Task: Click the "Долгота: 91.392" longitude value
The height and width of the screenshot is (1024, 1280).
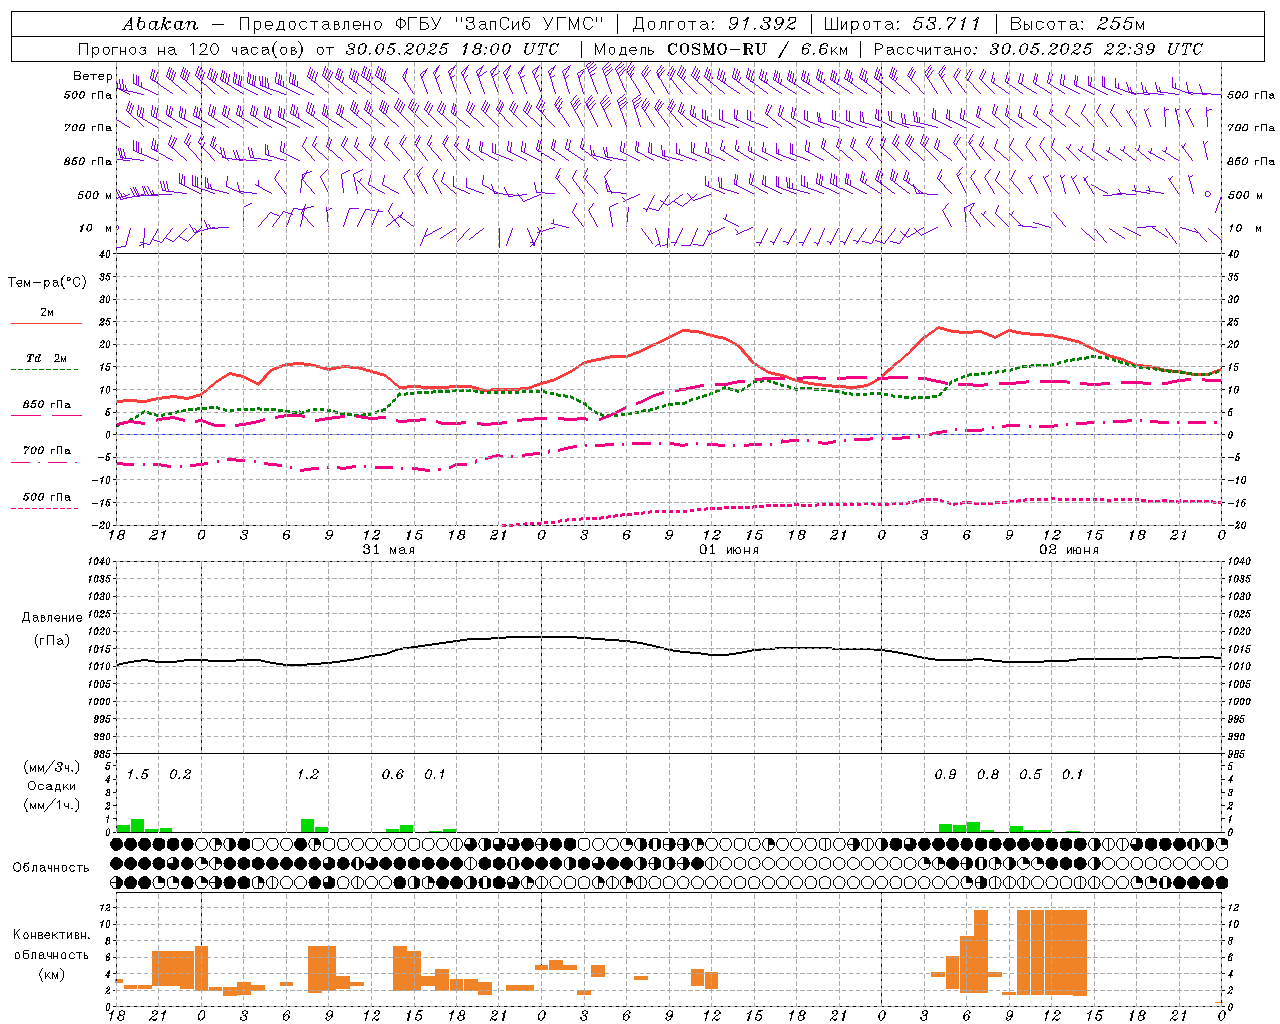Action: [714, 24]
